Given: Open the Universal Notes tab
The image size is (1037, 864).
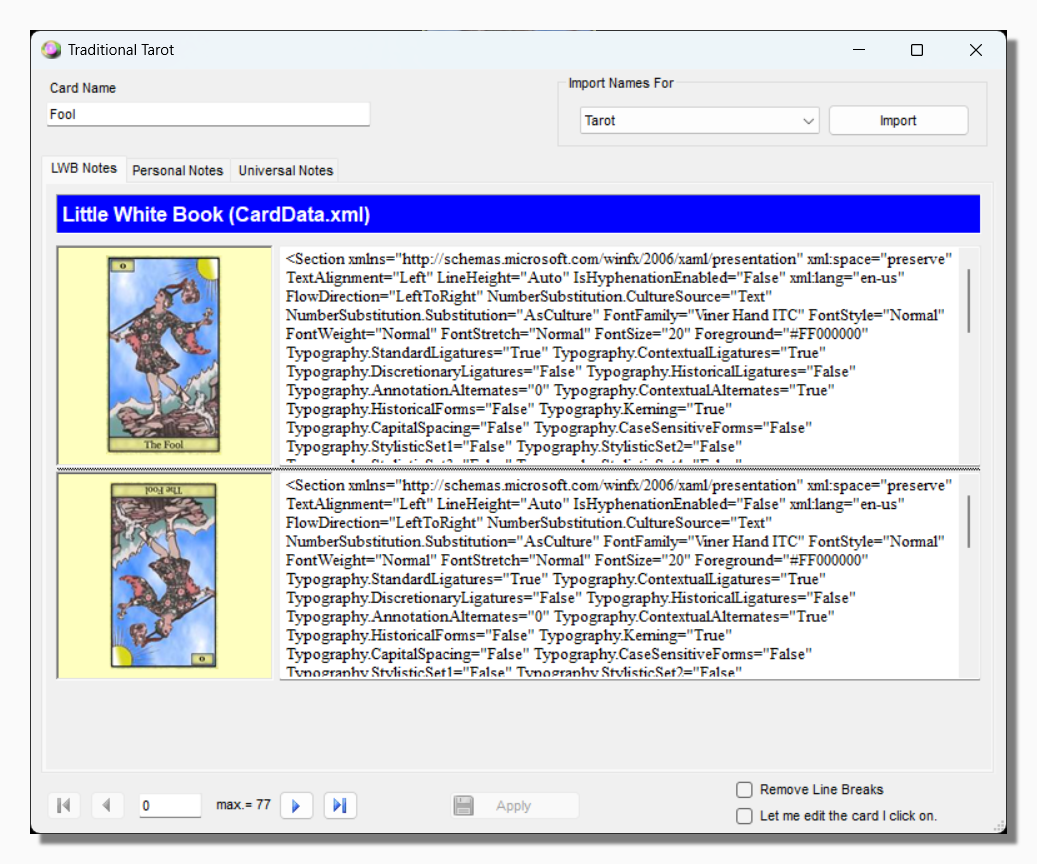Looking at the screenshot, I should [x=286, y=170].
